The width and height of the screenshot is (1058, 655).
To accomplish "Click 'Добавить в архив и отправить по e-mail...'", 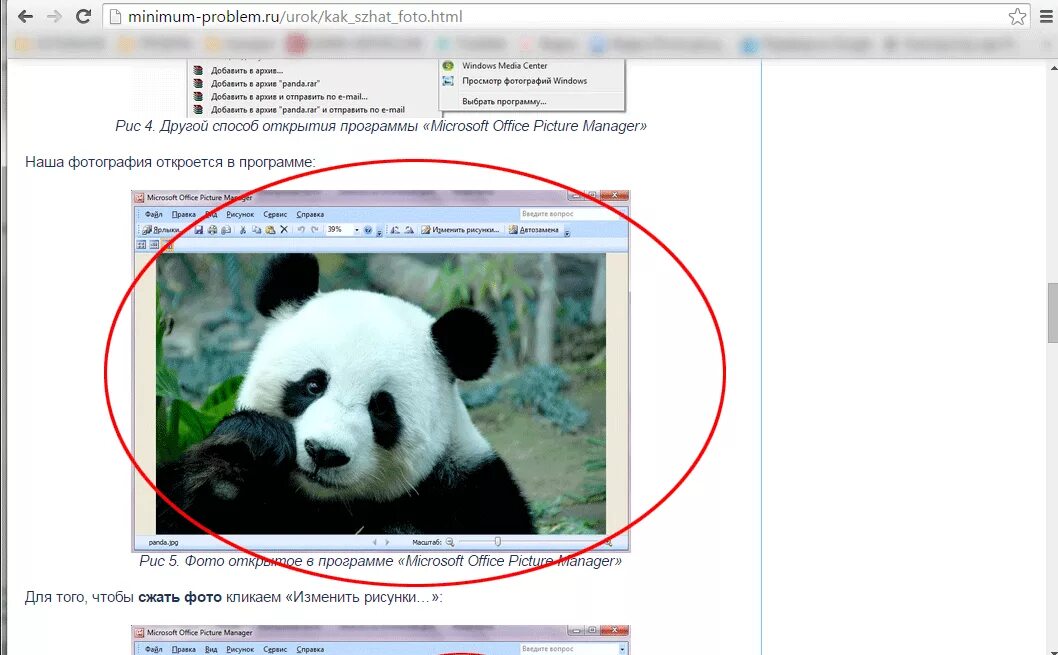I will [289, 96].
